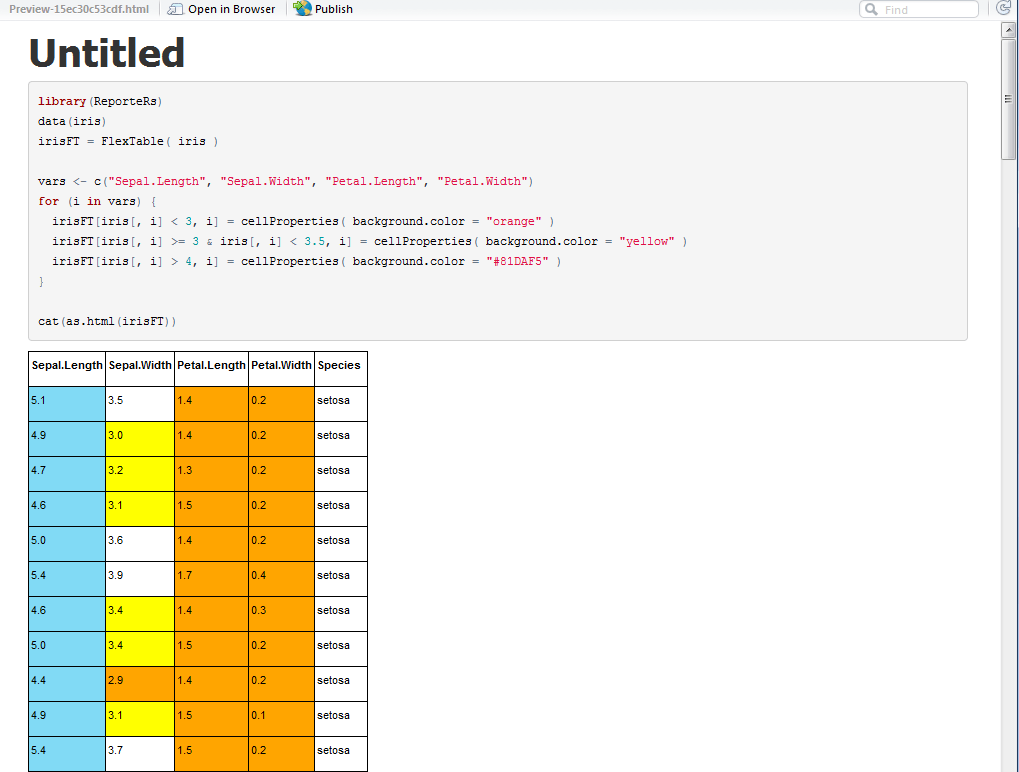Click the orange cell containing 2.9
1019x772 pixels.
point(139,683)
